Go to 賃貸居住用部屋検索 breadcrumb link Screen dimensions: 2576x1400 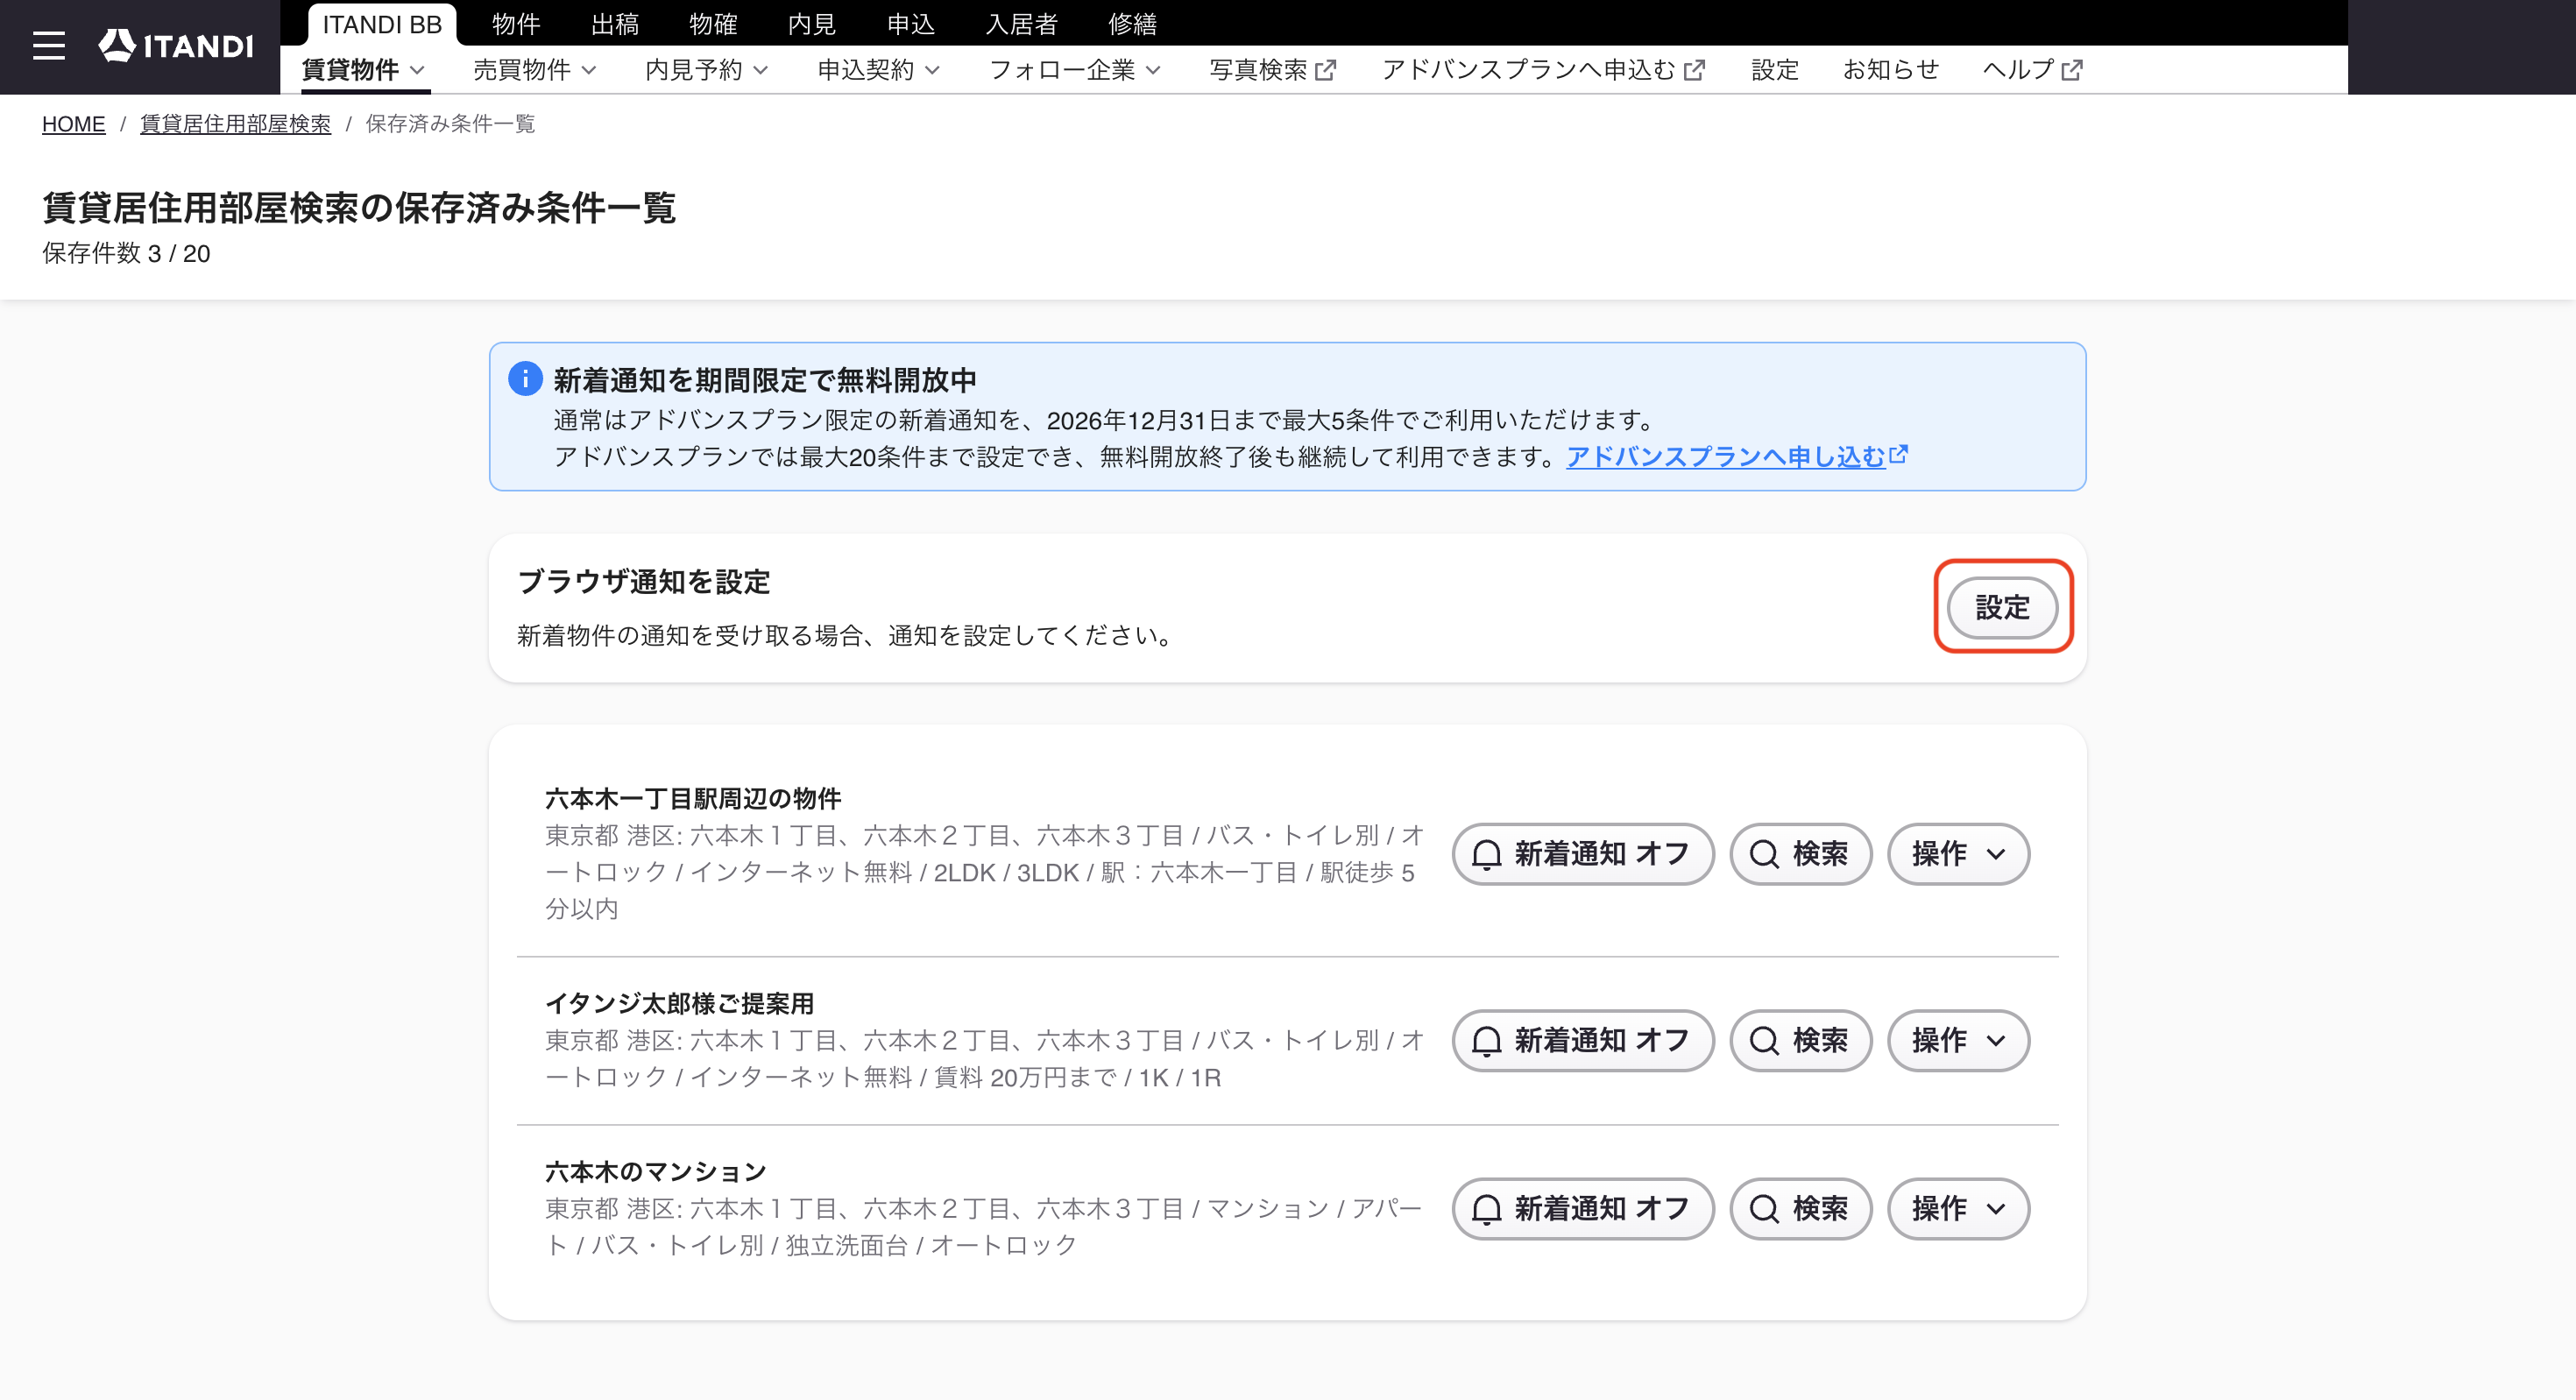(x=235, y=124)
